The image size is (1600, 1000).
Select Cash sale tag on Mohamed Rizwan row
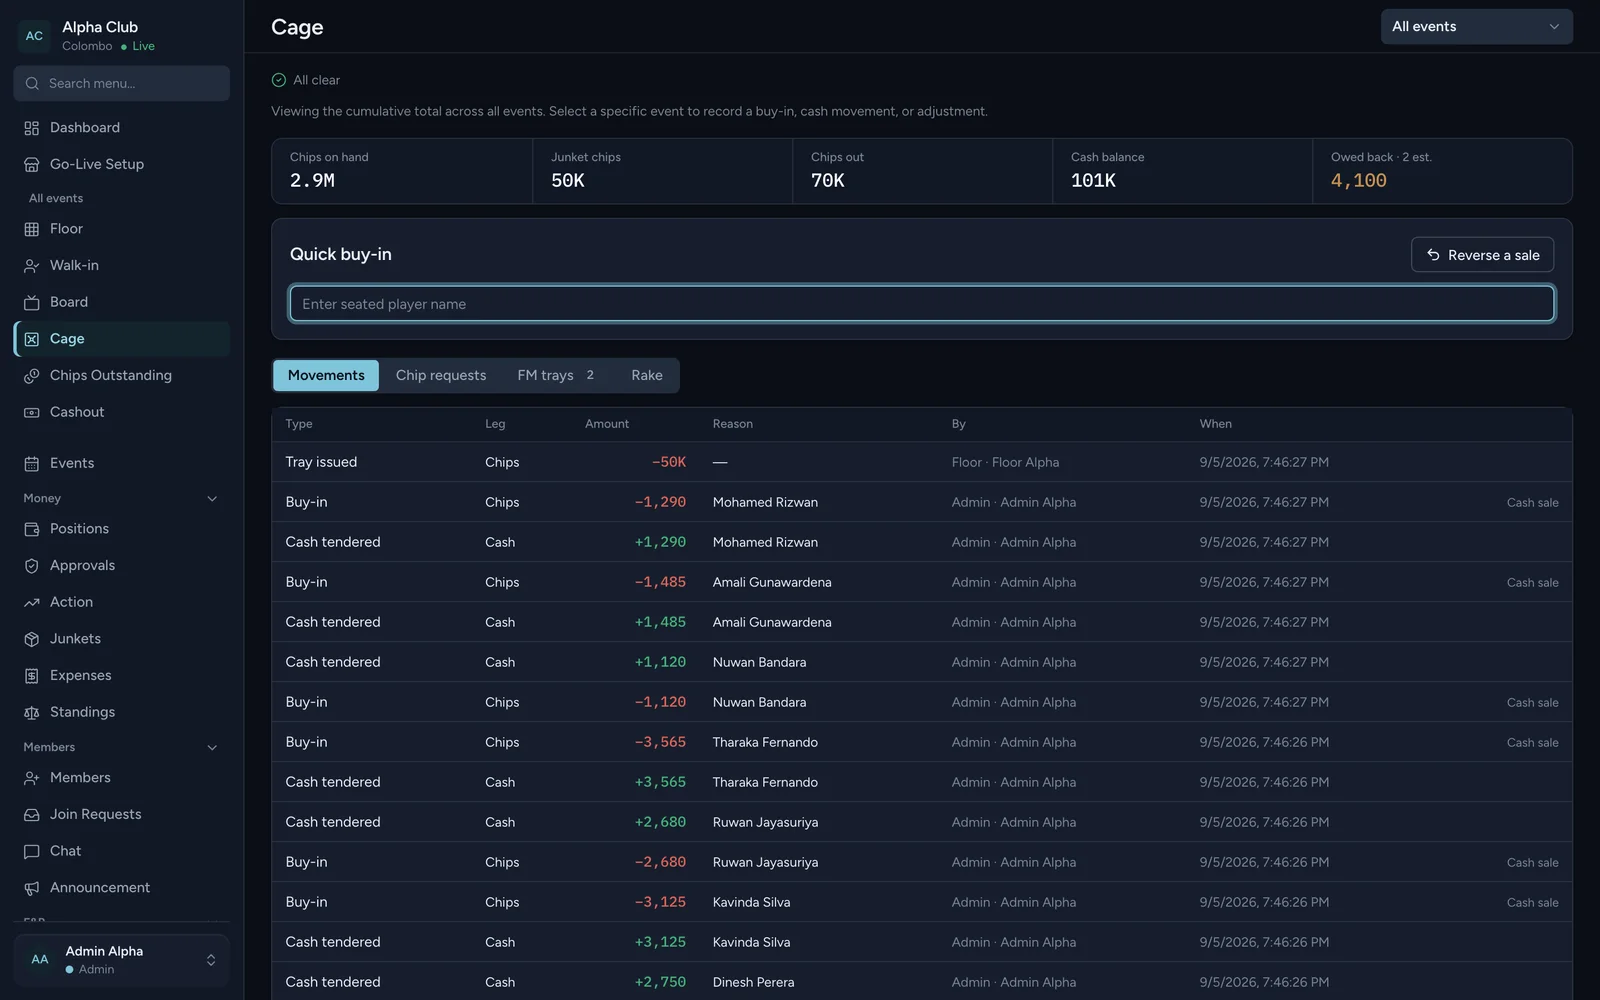coord(1532,503)
